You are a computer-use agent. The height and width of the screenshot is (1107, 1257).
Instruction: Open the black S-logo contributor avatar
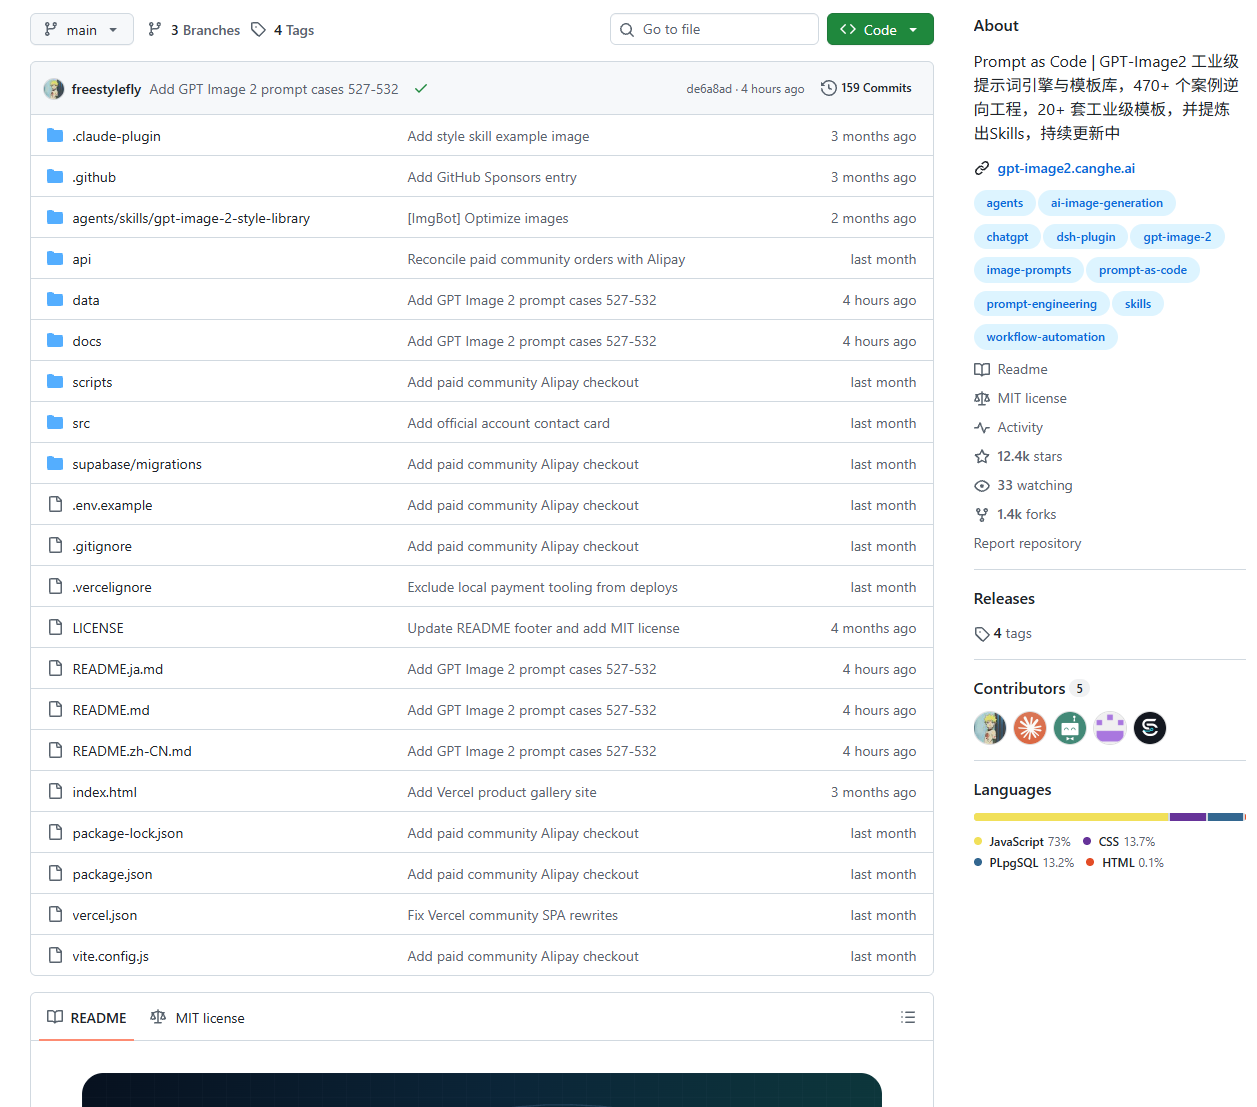tap(1150, 728)
